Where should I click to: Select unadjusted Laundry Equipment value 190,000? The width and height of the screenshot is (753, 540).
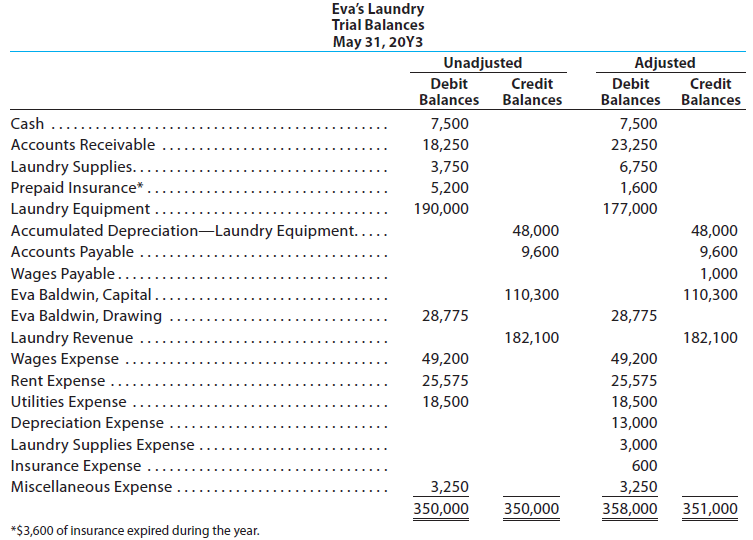pos(441,209)
